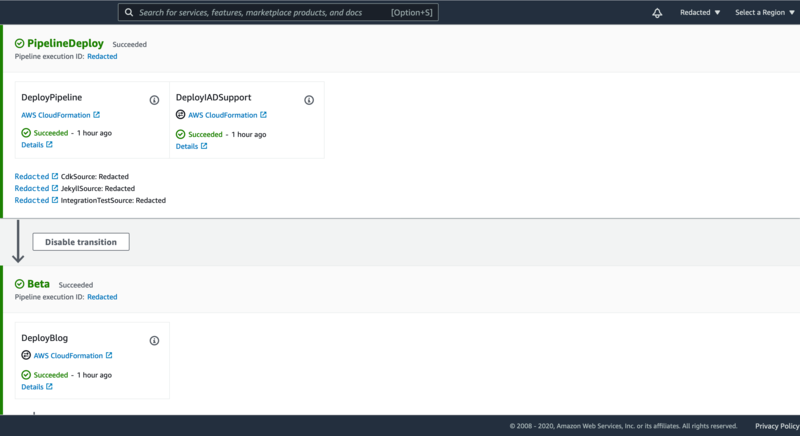Click external icon beside CdkSource link
Screen dimensions: 800x436
point(55,176)
